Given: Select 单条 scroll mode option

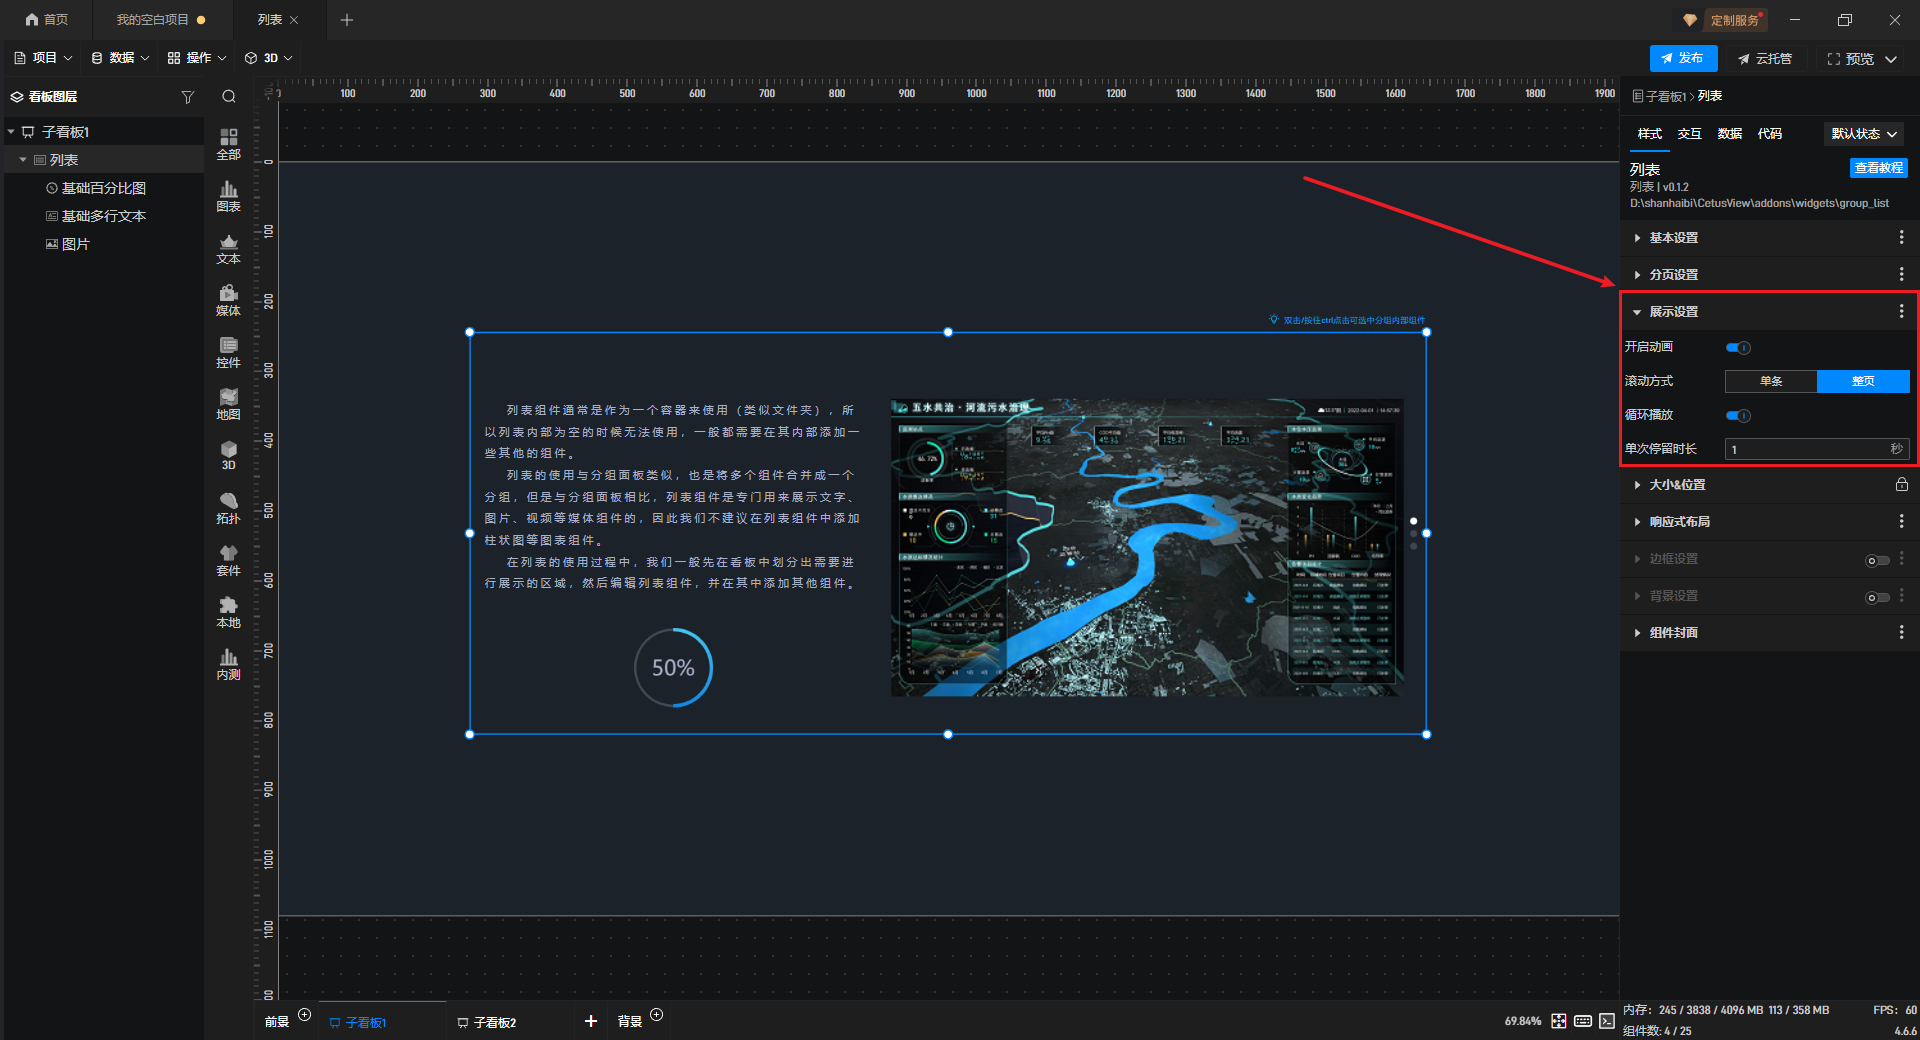Looking at the screenshot, I should click(x=1771, y=381).
